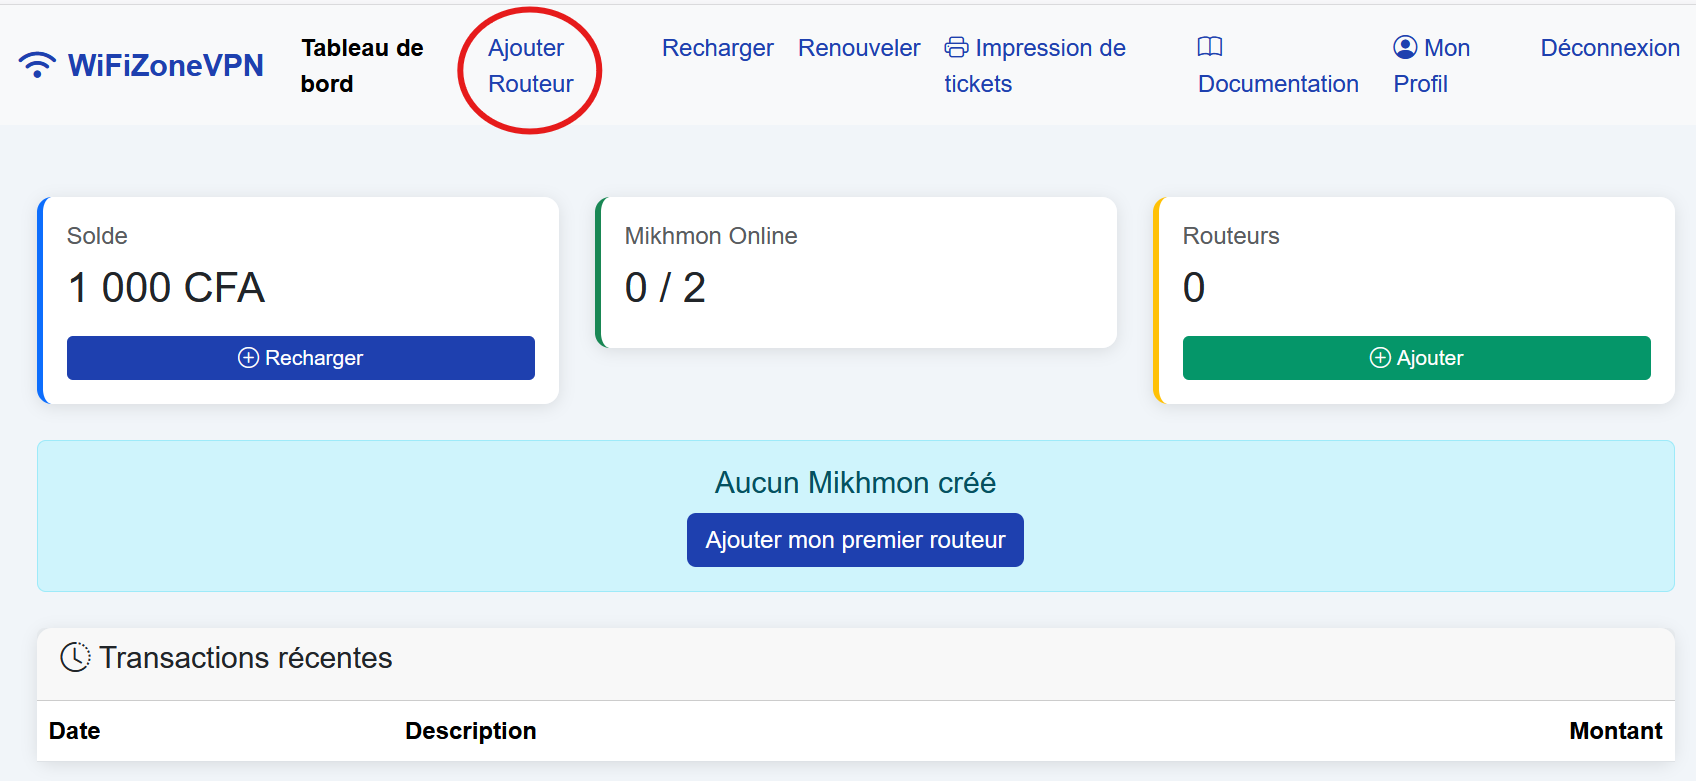The image size is (1696, 781).
Task: Open the Documentation link
Action: point(1277,84)
